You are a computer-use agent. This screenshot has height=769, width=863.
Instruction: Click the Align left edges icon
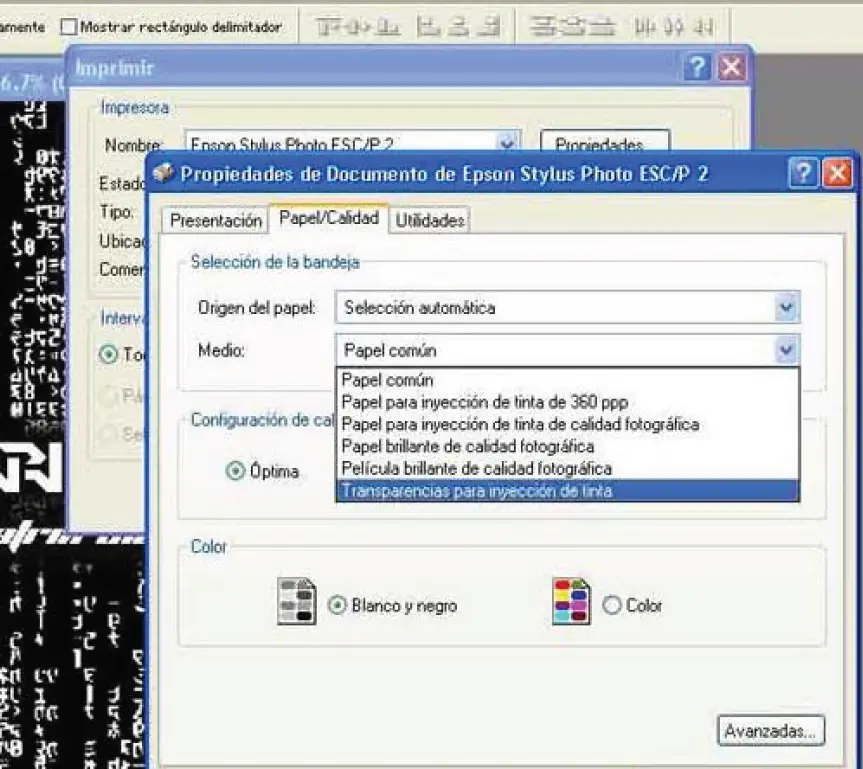point(429,26)
